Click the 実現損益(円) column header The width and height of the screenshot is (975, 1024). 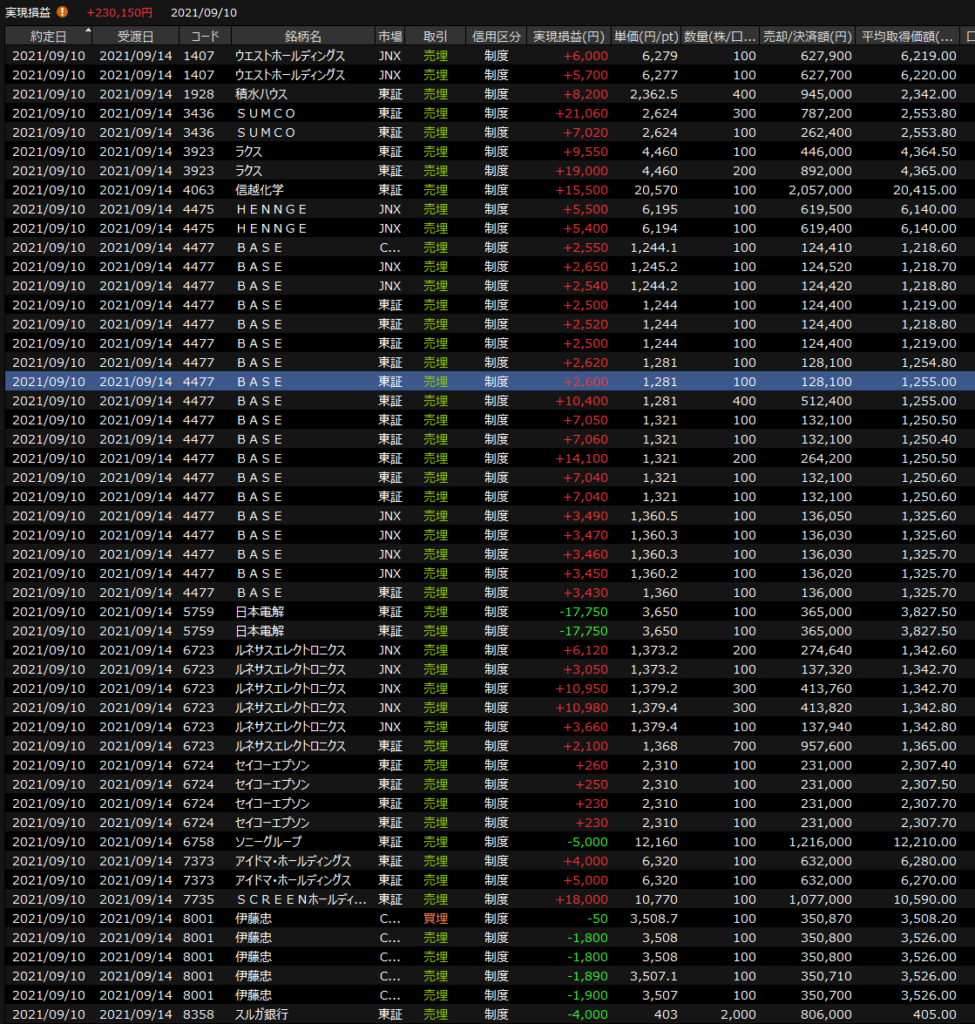(568, 36)
